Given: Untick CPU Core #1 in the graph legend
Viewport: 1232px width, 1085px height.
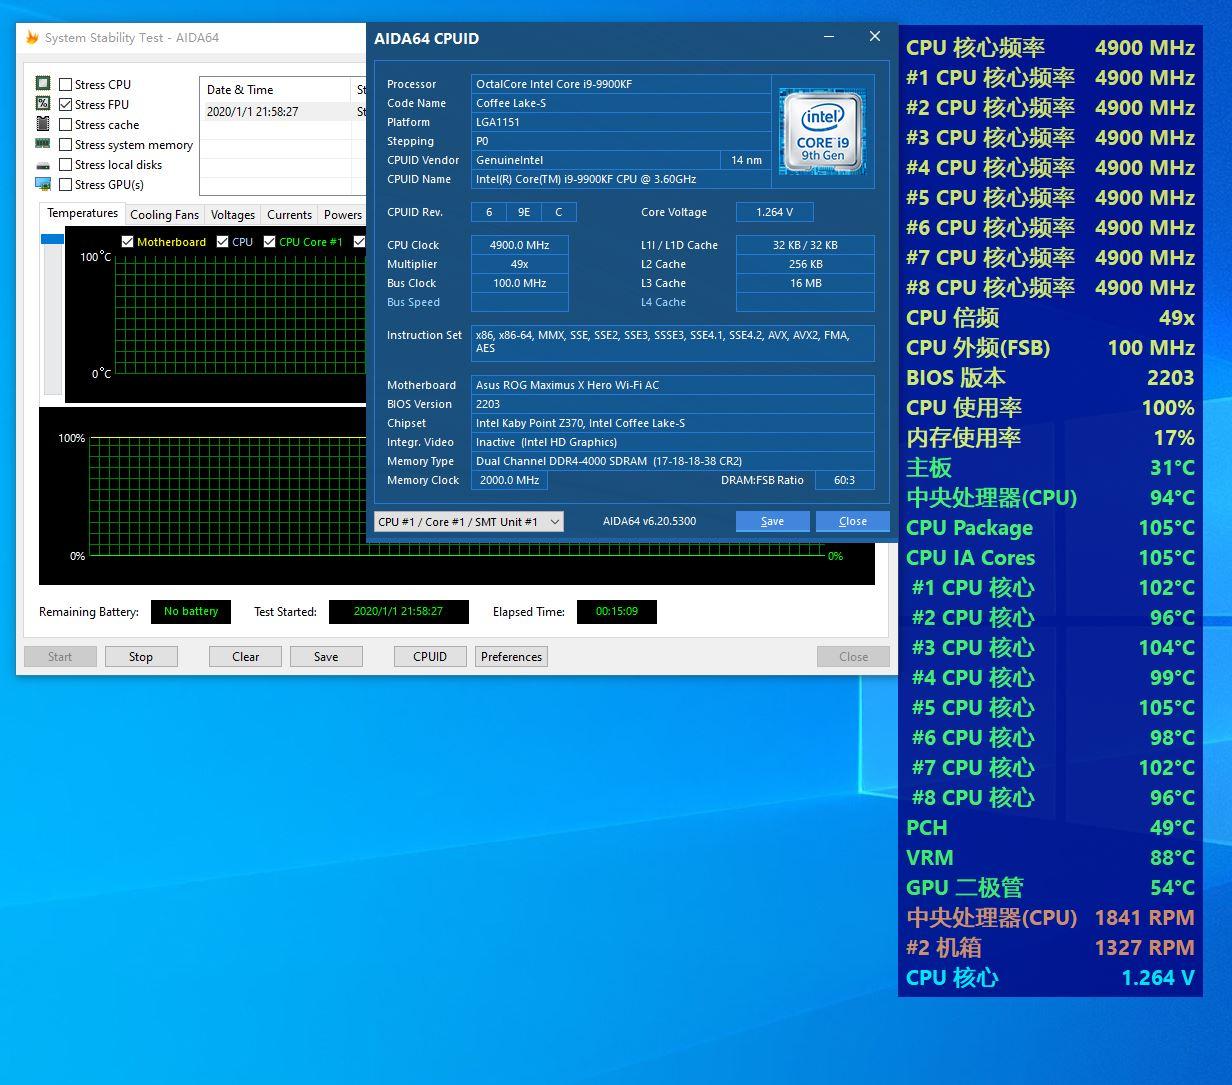Looking at the screenshot, I should click(x=269, y=242).
